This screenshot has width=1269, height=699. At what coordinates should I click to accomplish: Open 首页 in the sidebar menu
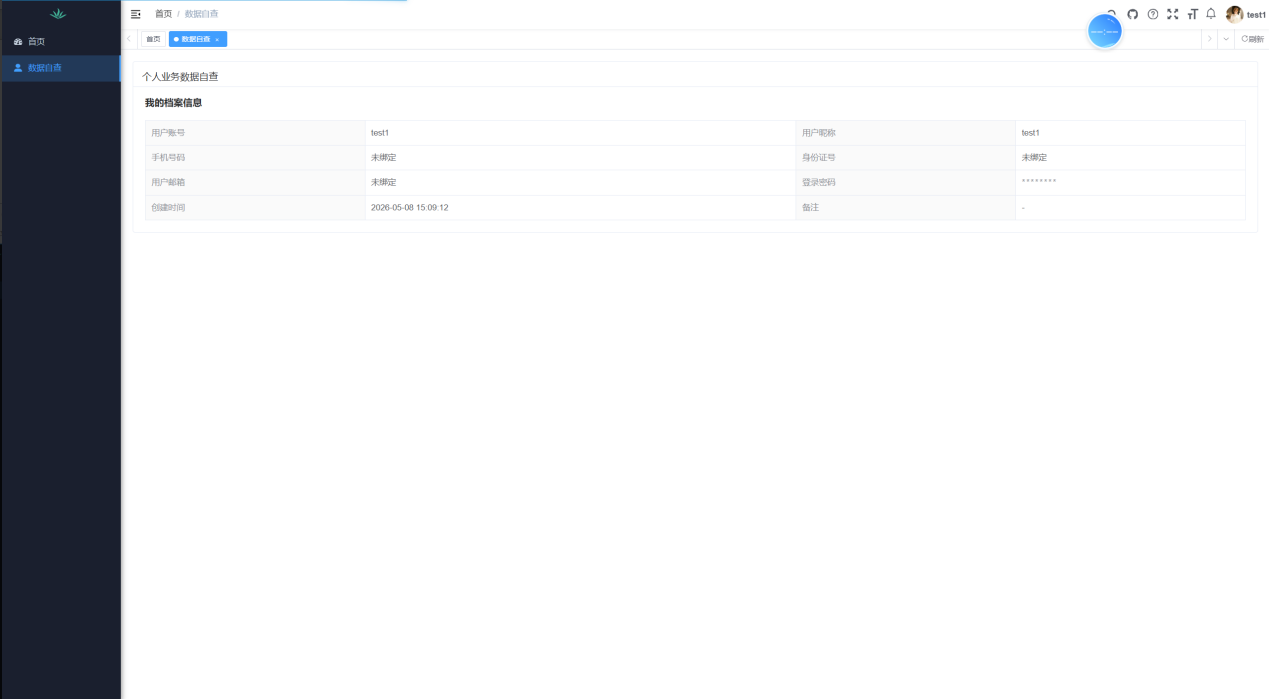pyautogui.click(x=61, y=42)
